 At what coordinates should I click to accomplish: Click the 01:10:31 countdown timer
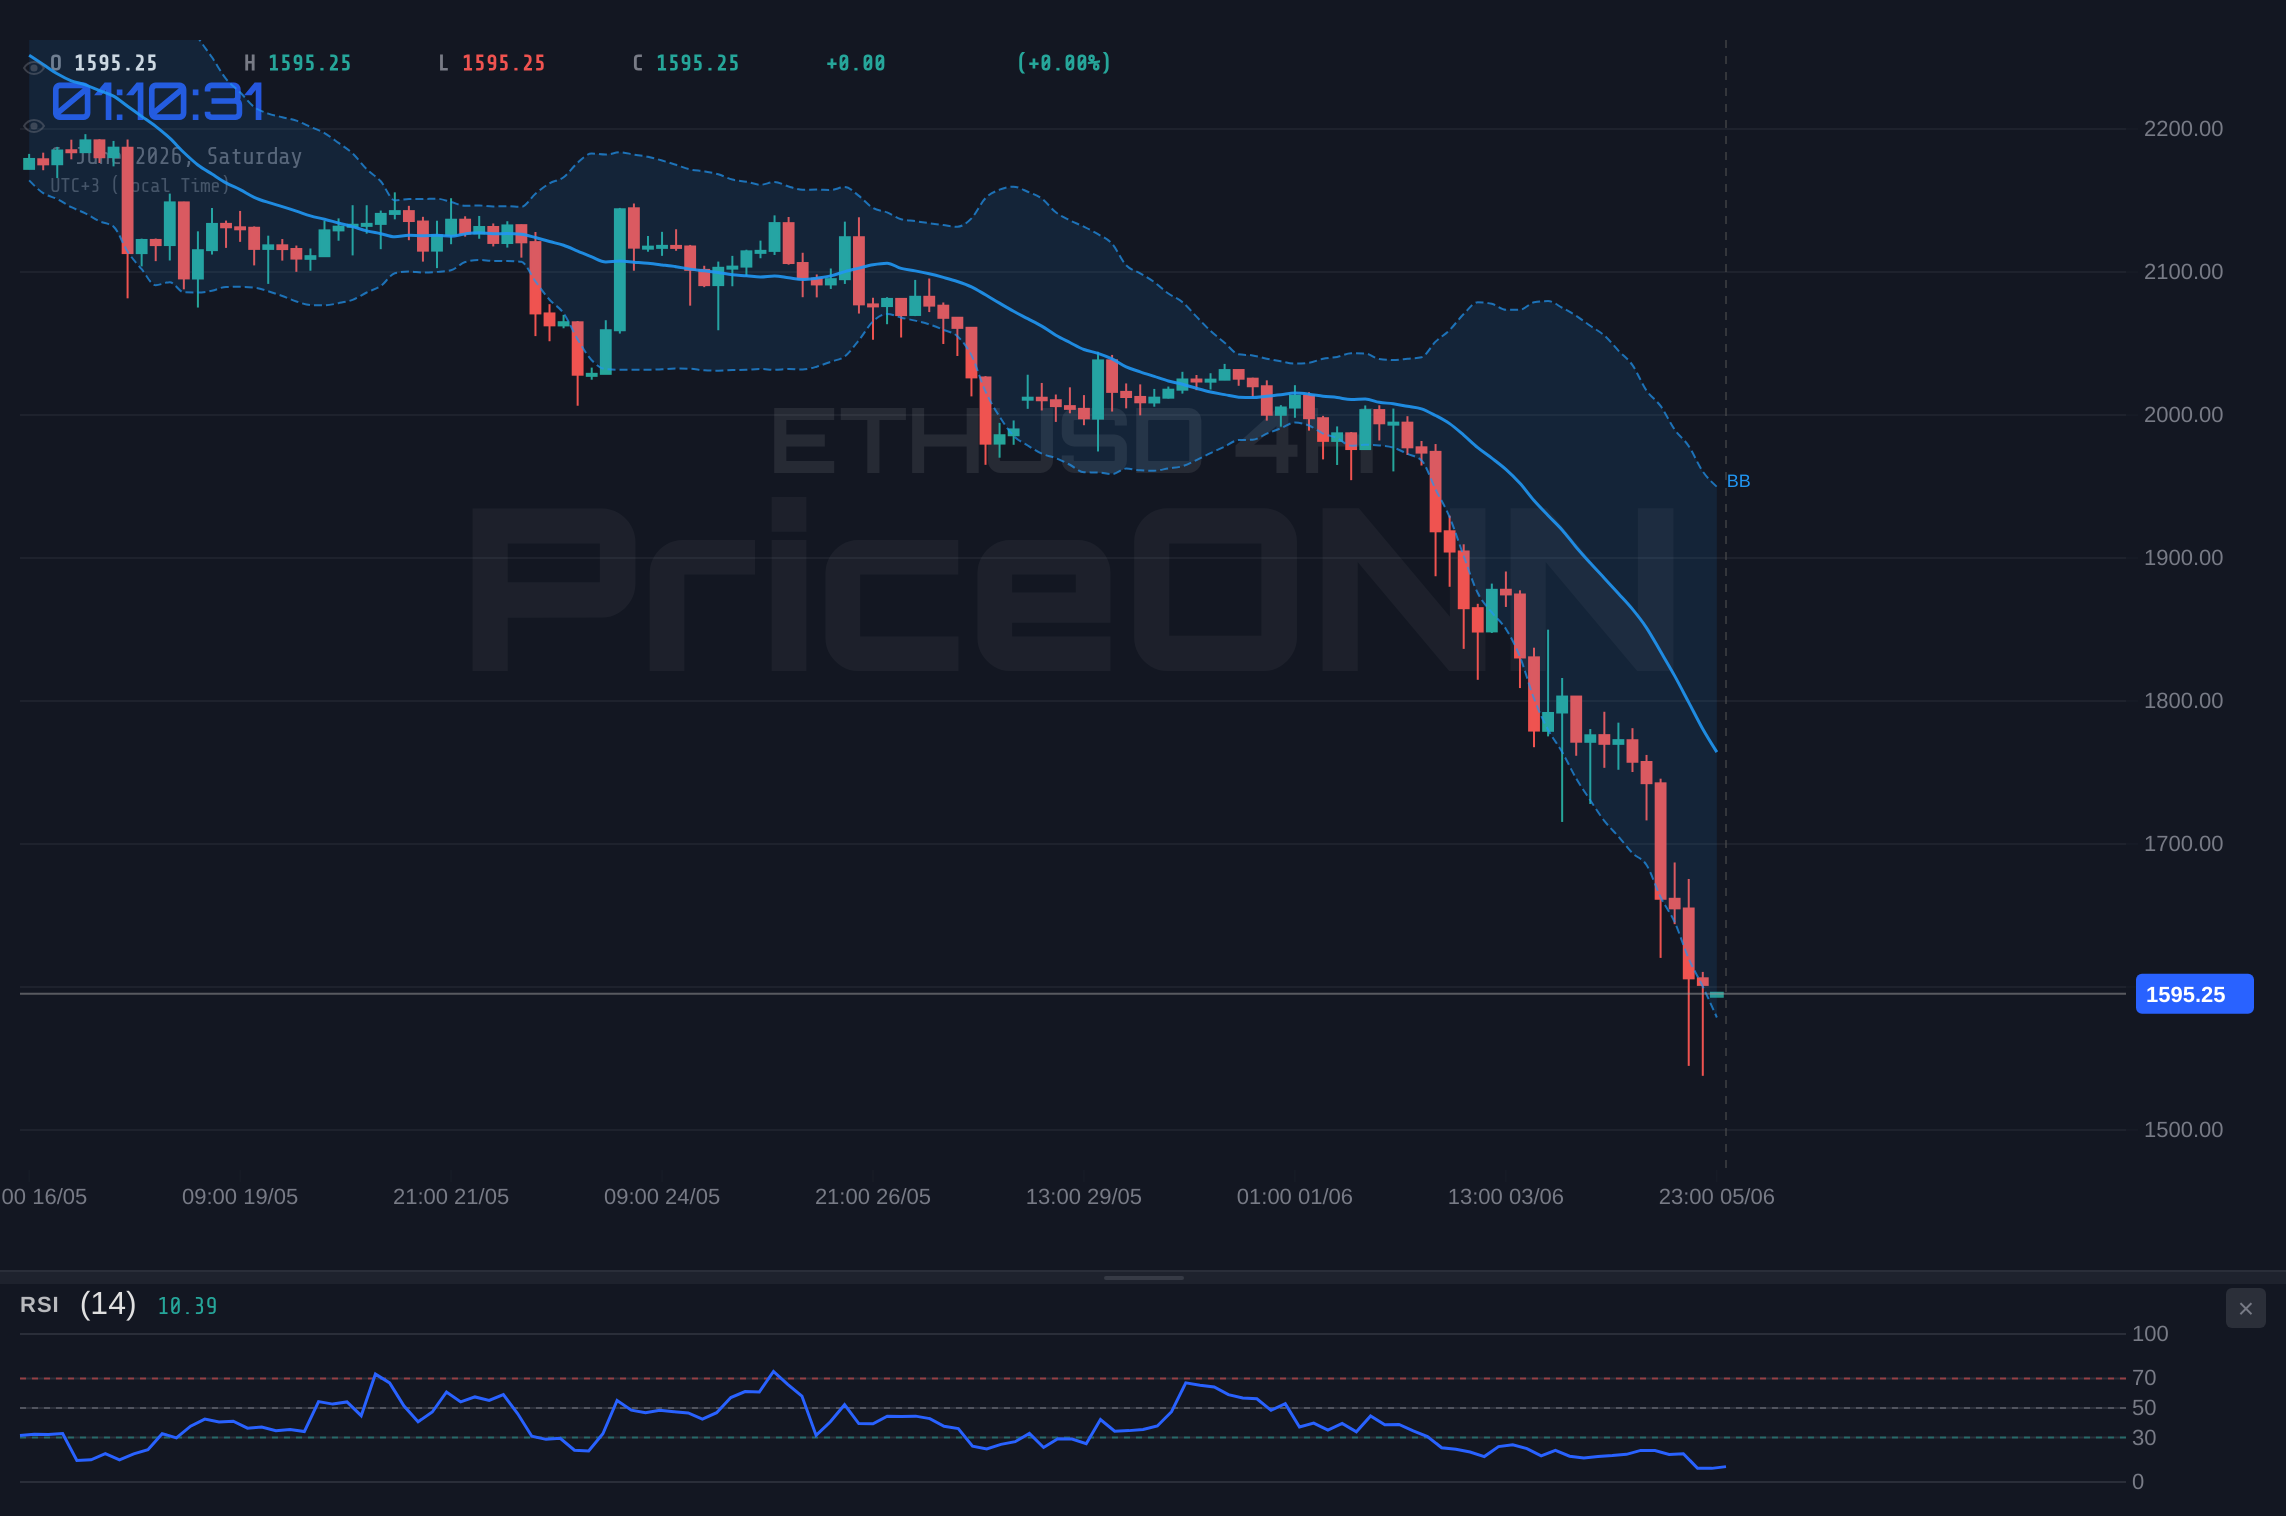(159, 102)
